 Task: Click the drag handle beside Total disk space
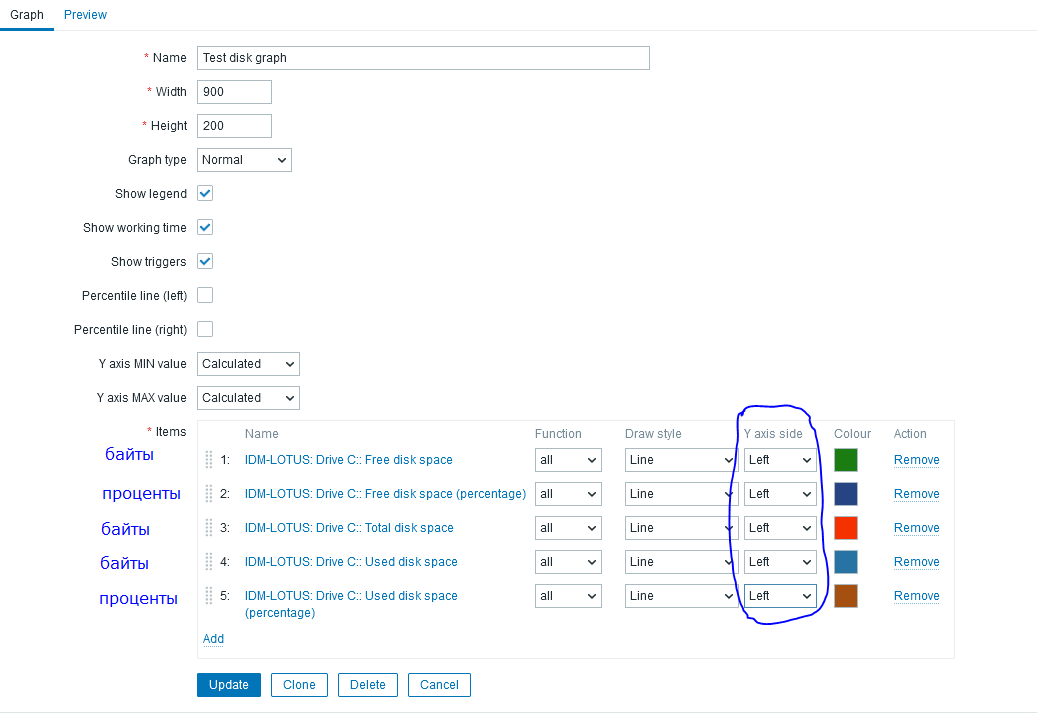point(209,528)
